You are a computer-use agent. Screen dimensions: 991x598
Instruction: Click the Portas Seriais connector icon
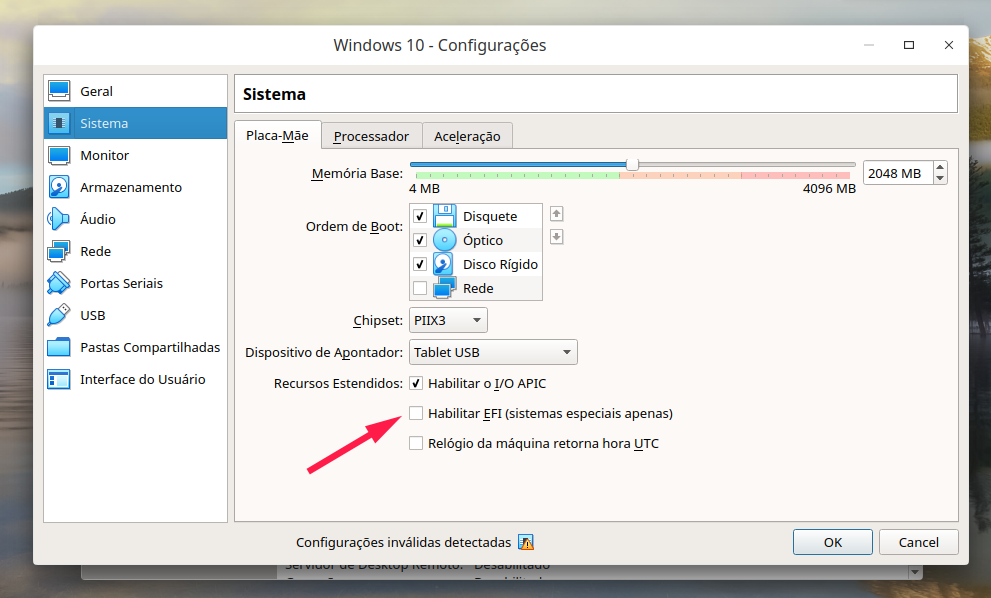[59, 283]
